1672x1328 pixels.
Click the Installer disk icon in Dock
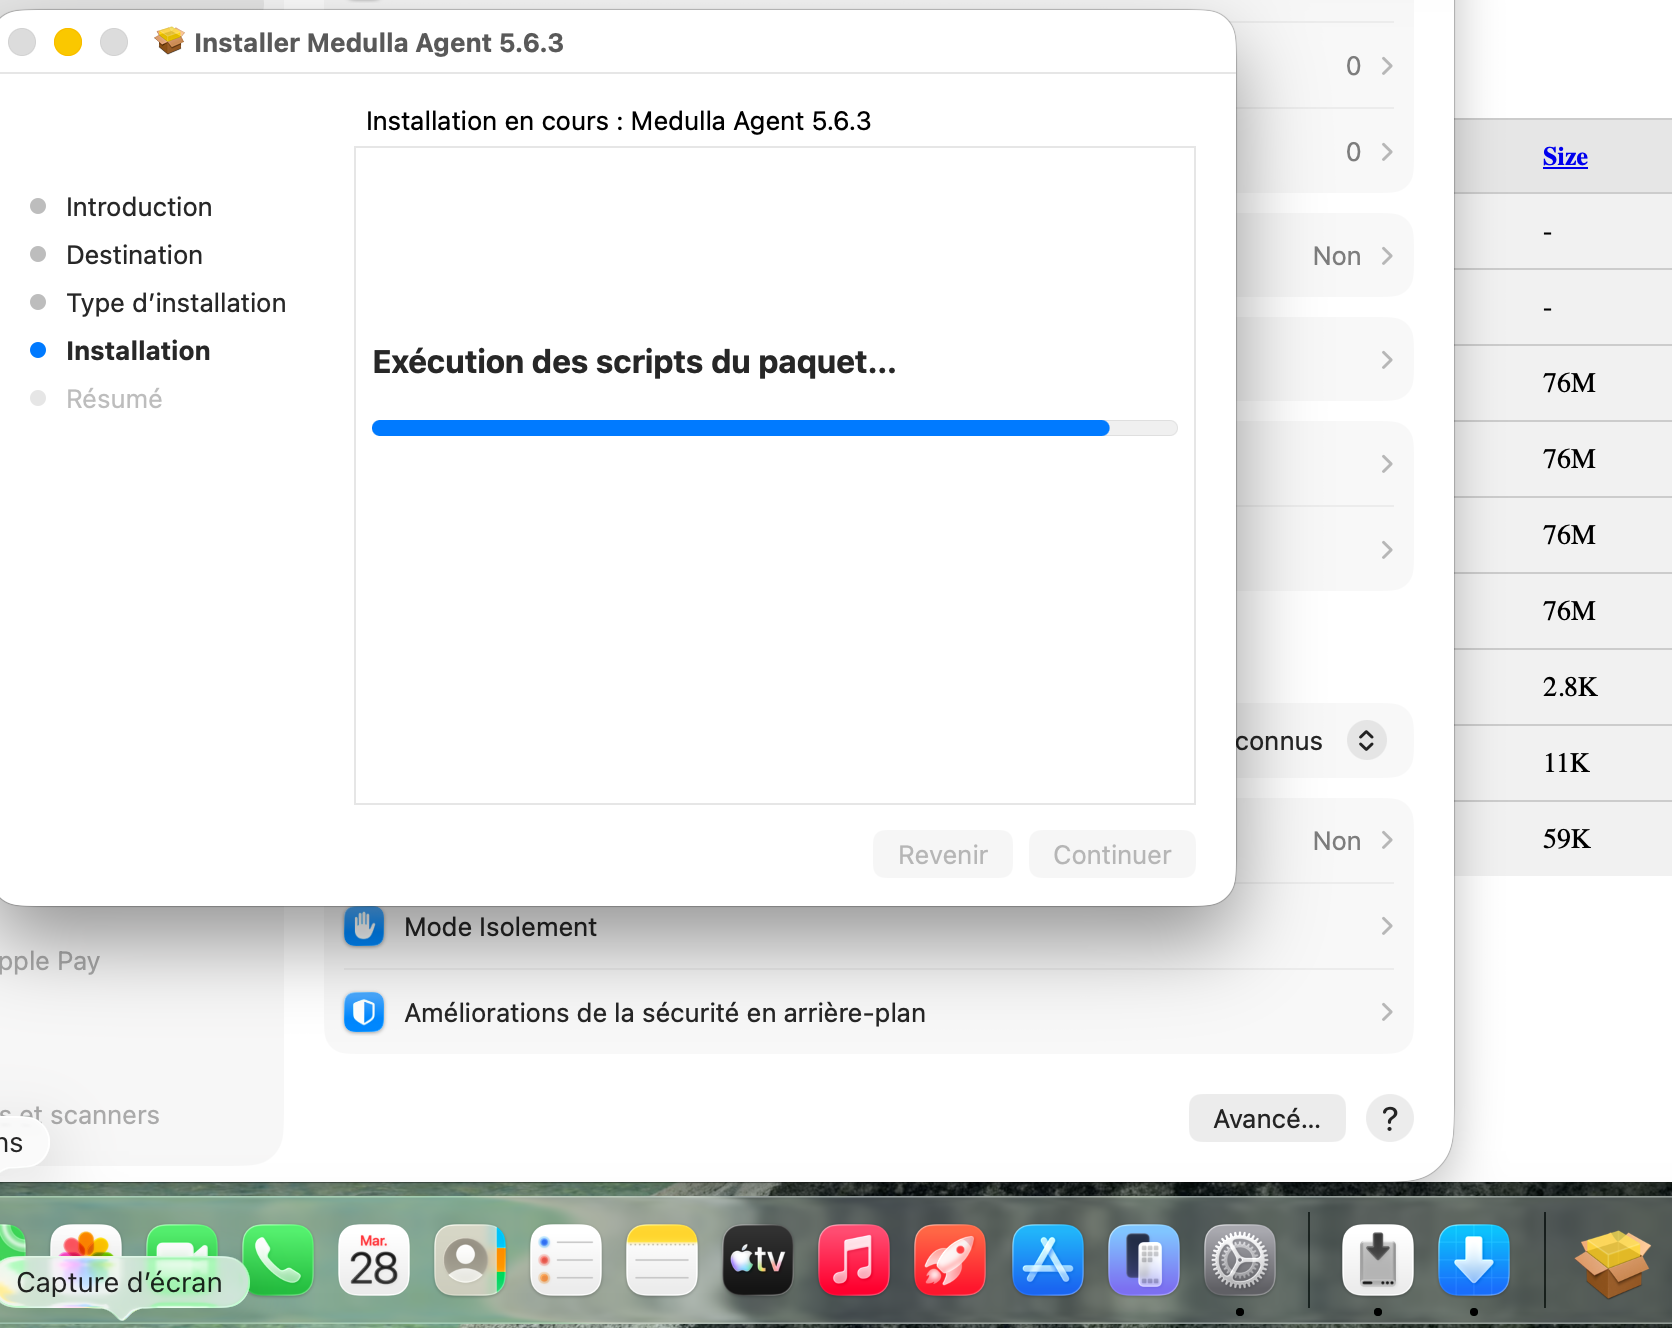pyautogui.click(x=1378, y=1260)
